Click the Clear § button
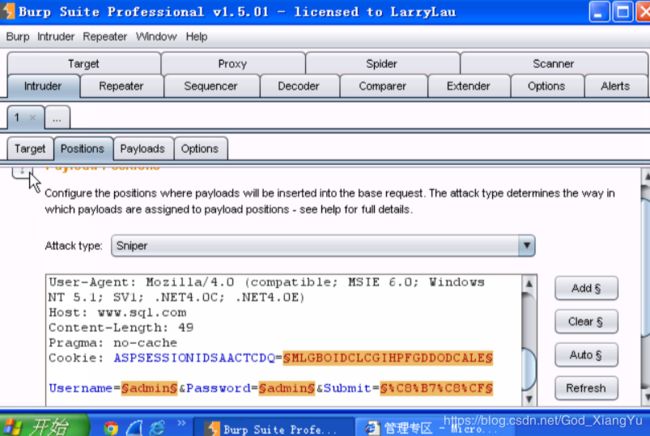The width and height of the screenshot is (650, 436). tap(586, 322)
